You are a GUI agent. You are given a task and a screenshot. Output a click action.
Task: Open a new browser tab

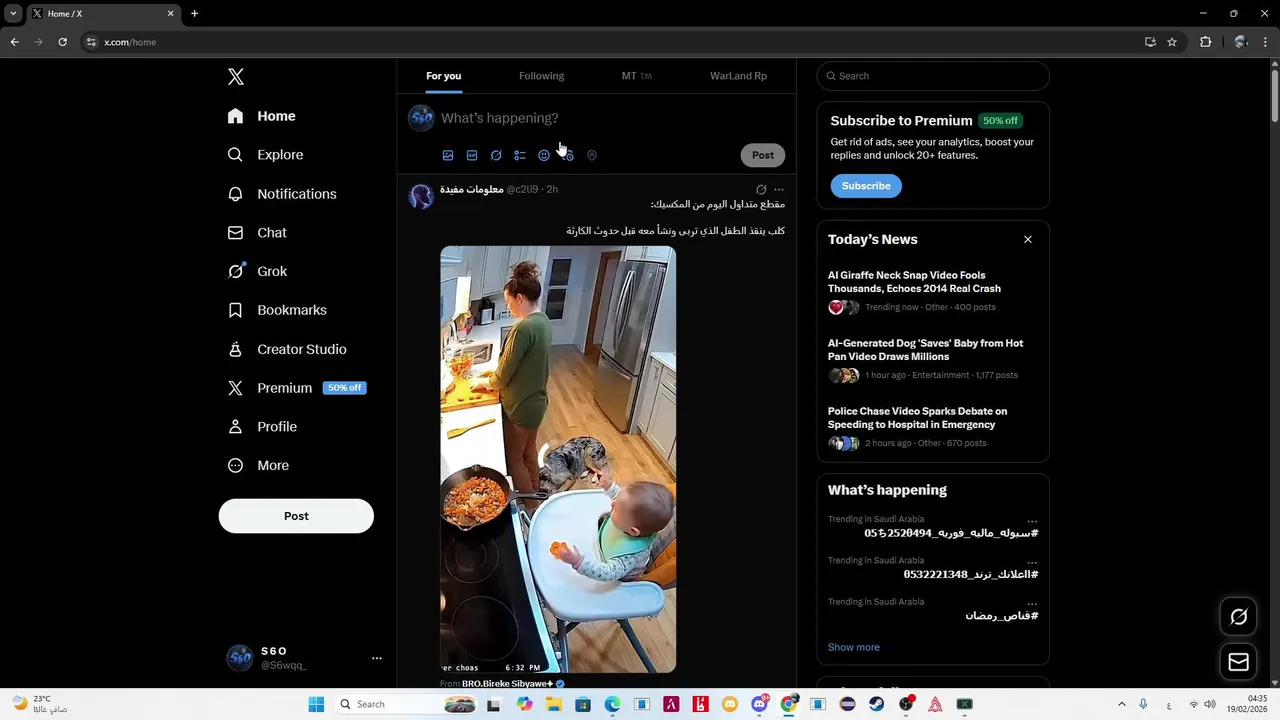click(194, 14)
